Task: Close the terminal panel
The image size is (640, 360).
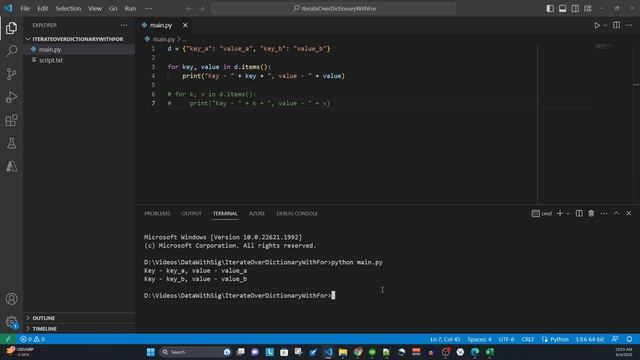Action: [x=629, y=213]
